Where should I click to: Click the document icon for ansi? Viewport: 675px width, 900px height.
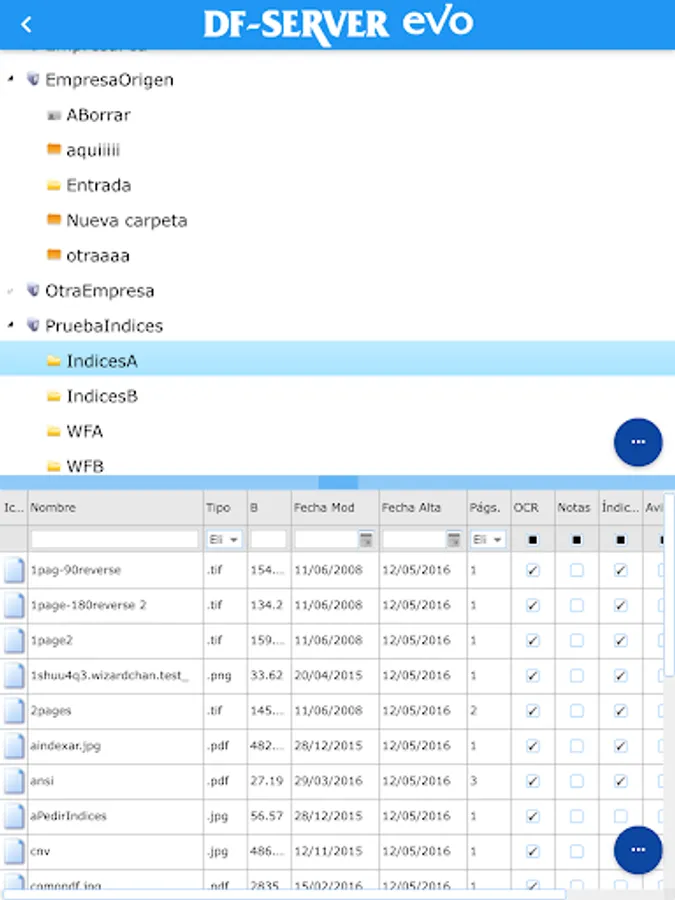tap(14, 781)
